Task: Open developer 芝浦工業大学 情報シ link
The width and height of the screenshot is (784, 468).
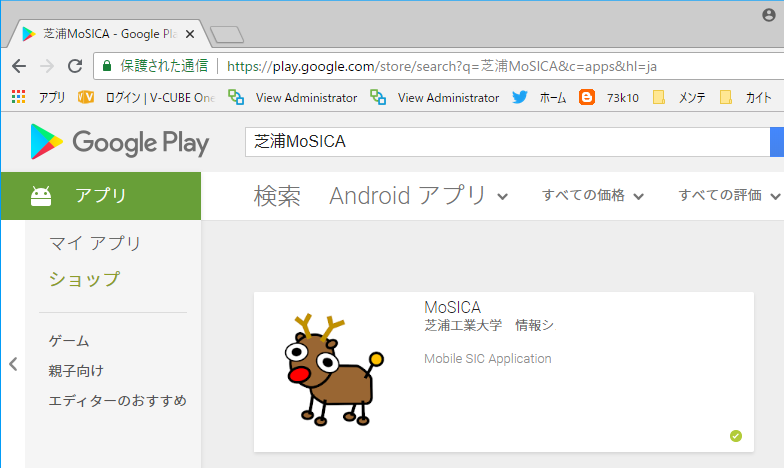Action: (490, 326)
